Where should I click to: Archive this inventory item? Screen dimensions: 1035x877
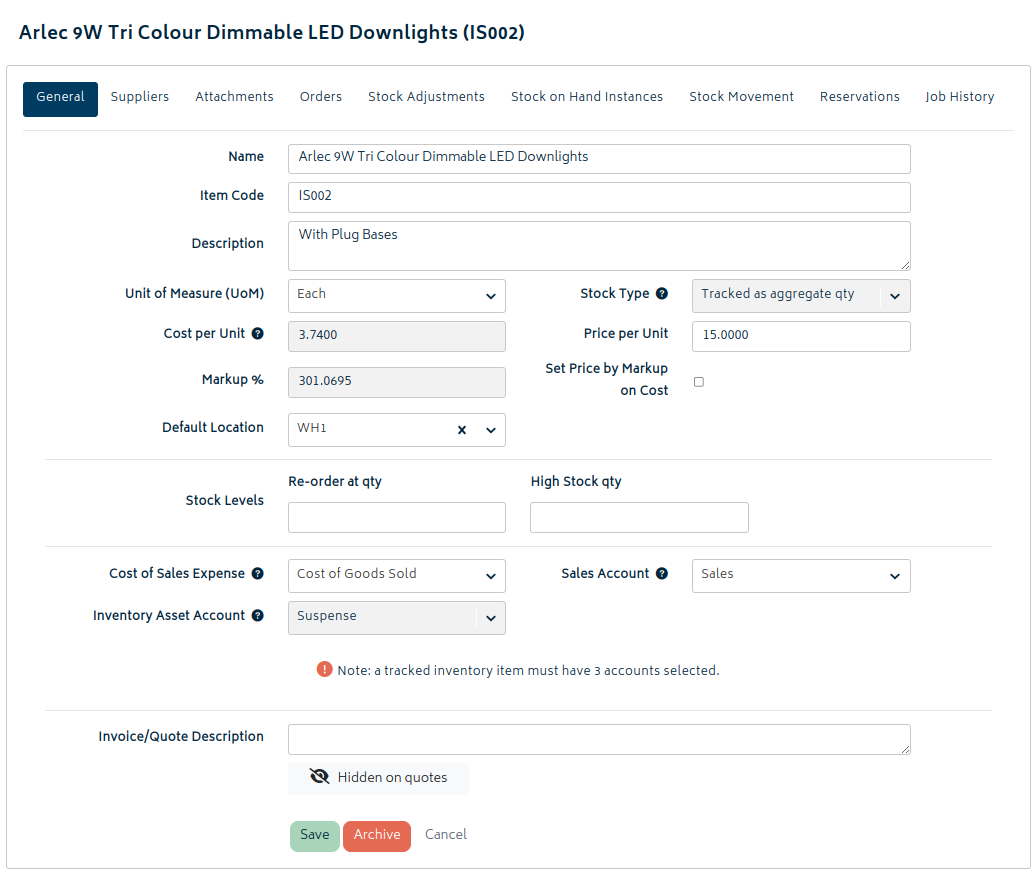tap(377, 836)
